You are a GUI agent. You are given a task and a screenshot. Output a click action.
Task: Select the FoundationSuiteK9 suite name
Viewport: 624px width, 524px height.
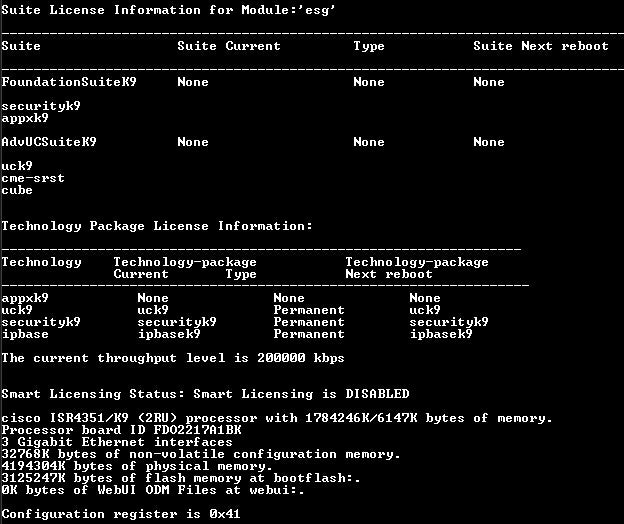tap(69, 82)
